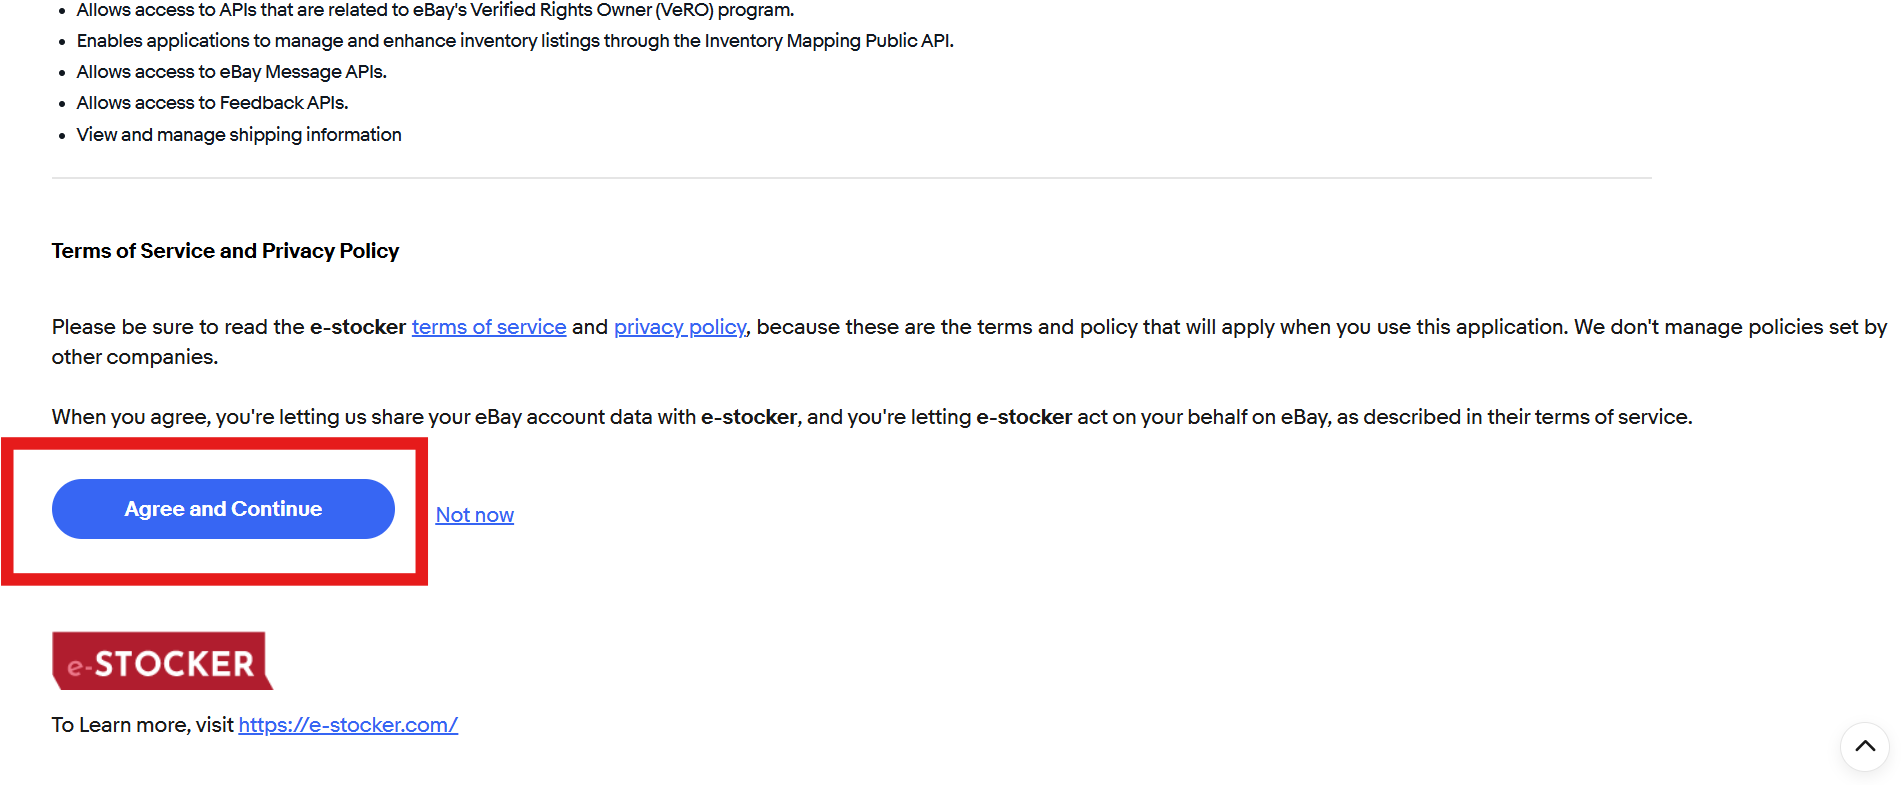Screen dimensions: 1901x785
Task: Click the View and manage shipping information bullet
Action: coord(239,135)
